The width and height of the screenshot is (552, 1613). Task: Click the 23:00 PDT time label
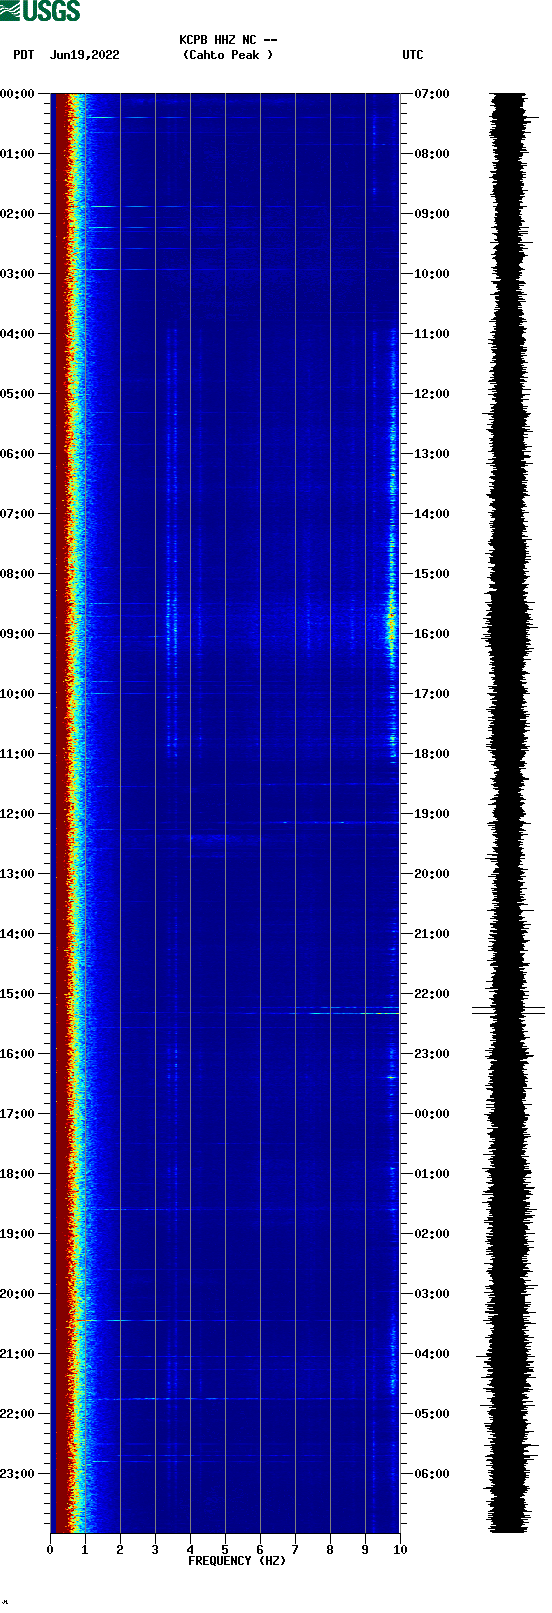pyautogui.click(x=18, y=1474)
